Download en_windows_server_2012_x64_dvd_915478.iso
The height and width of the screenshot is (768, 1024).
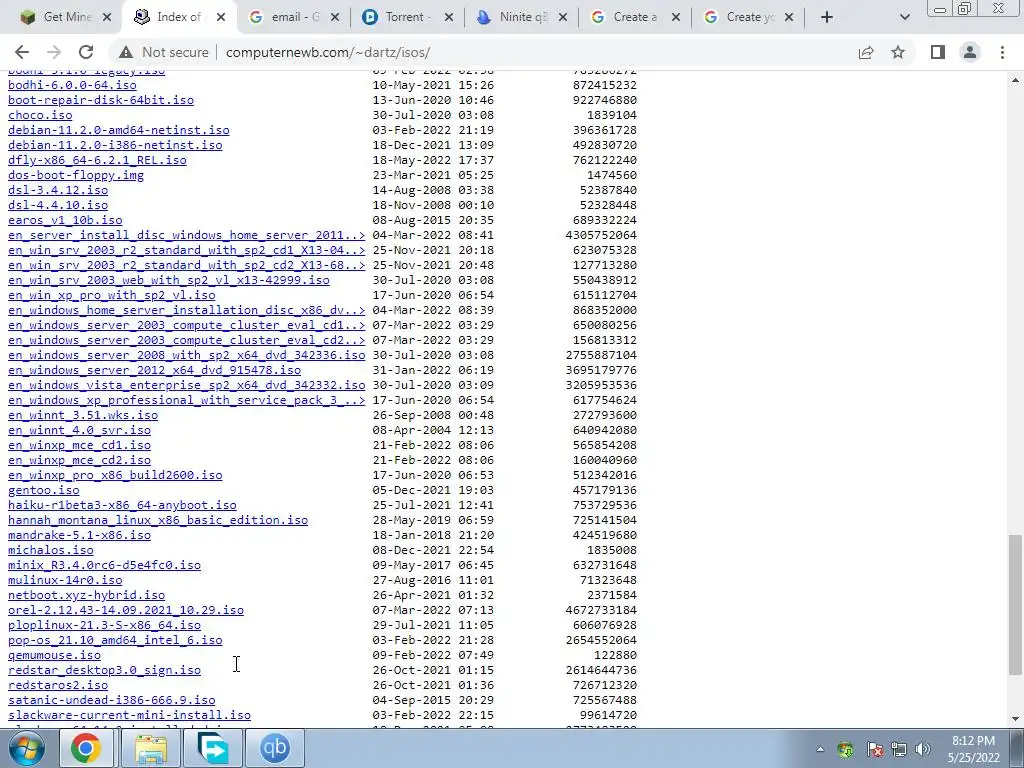[154, 370]
